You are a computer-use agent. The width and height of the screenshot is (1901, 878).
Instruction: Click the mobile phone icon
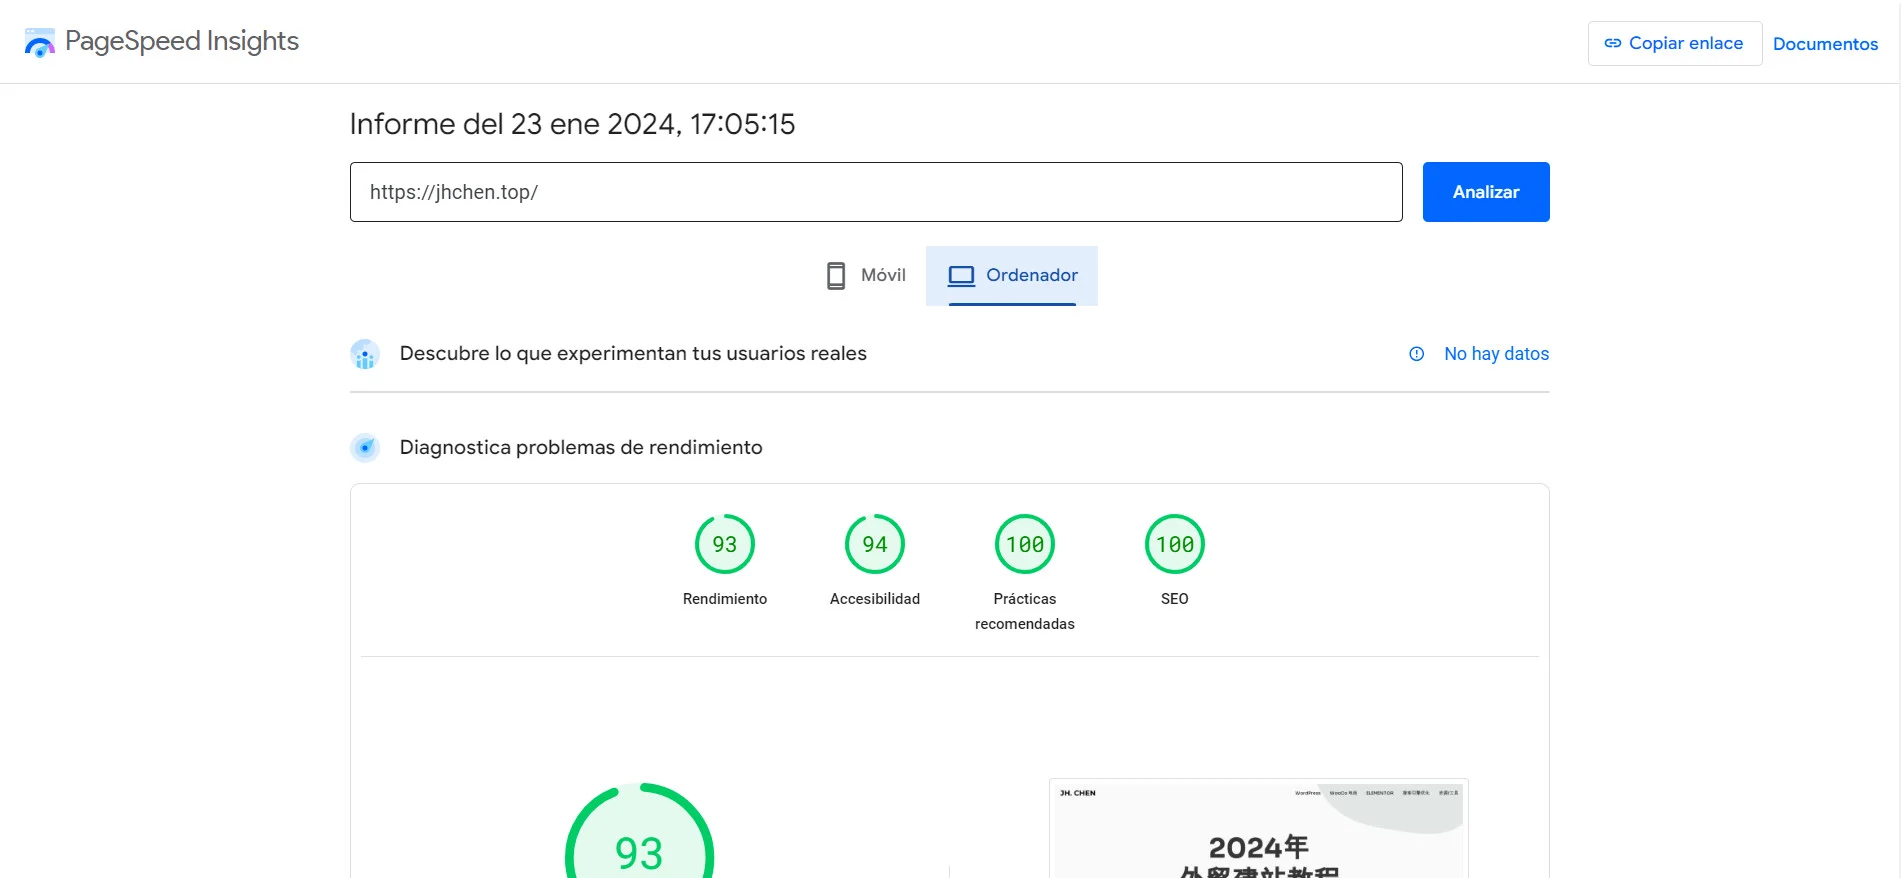[x=836, y=276]
